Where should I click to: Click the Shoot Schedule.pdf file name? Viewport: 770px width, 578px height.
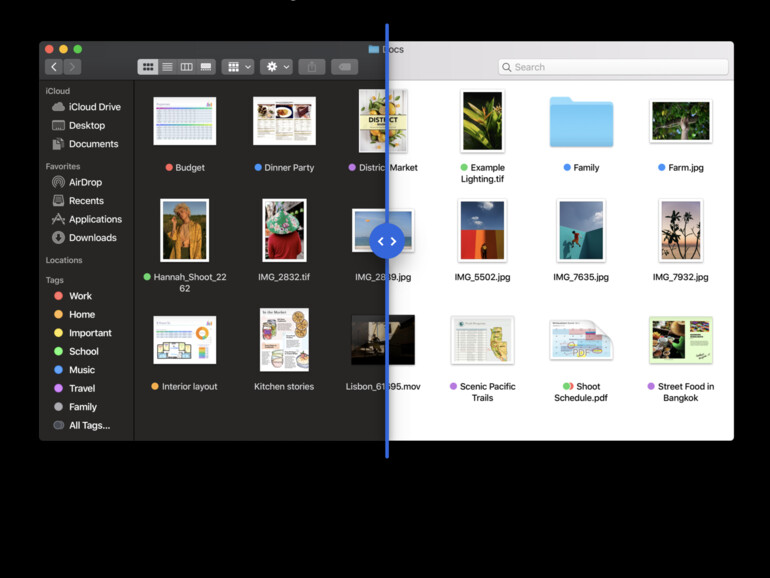581,392
